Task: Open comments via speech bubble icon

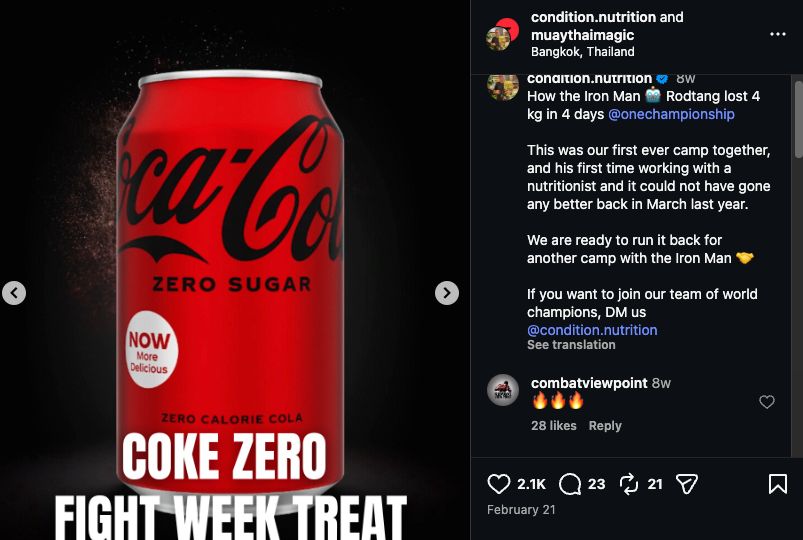Action: click(x=570, y=484)
